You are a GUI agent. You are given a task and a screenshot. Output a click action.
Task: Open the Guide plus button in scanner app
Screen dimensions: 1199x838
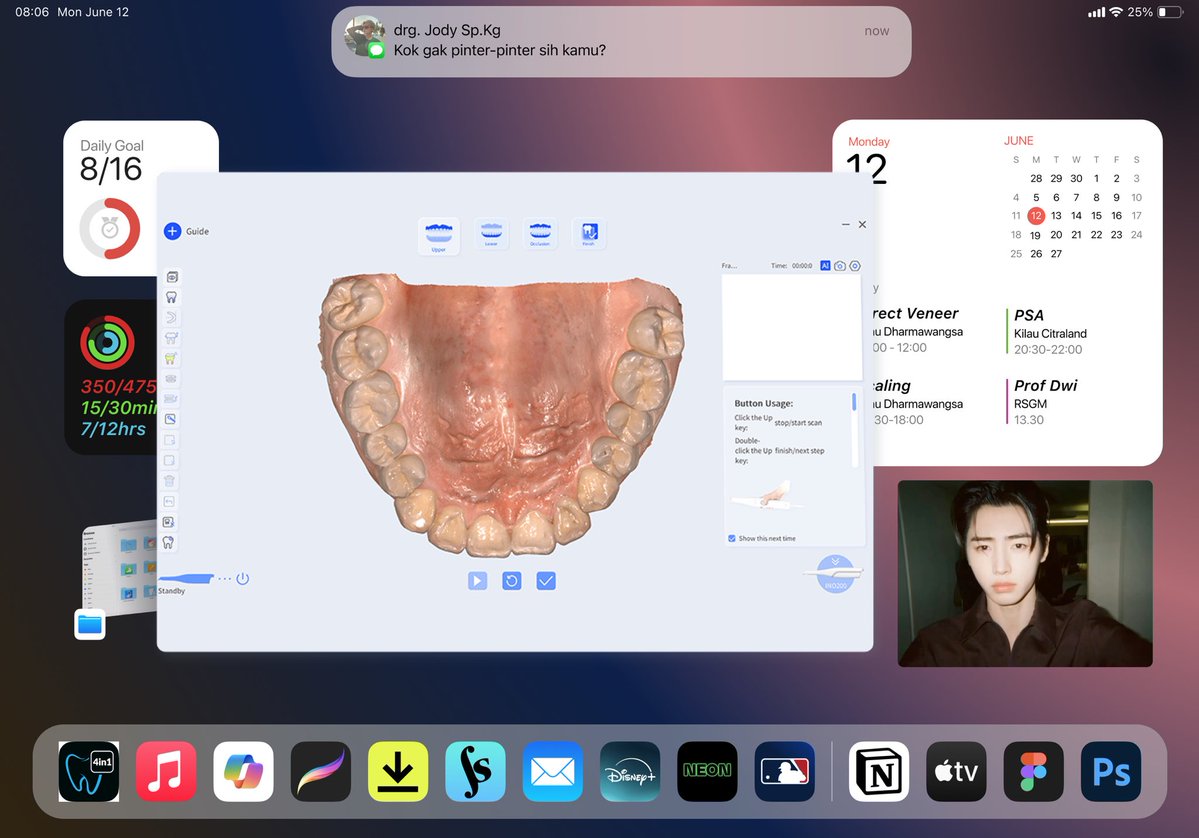pyautogui.click(x=172, y=231)
